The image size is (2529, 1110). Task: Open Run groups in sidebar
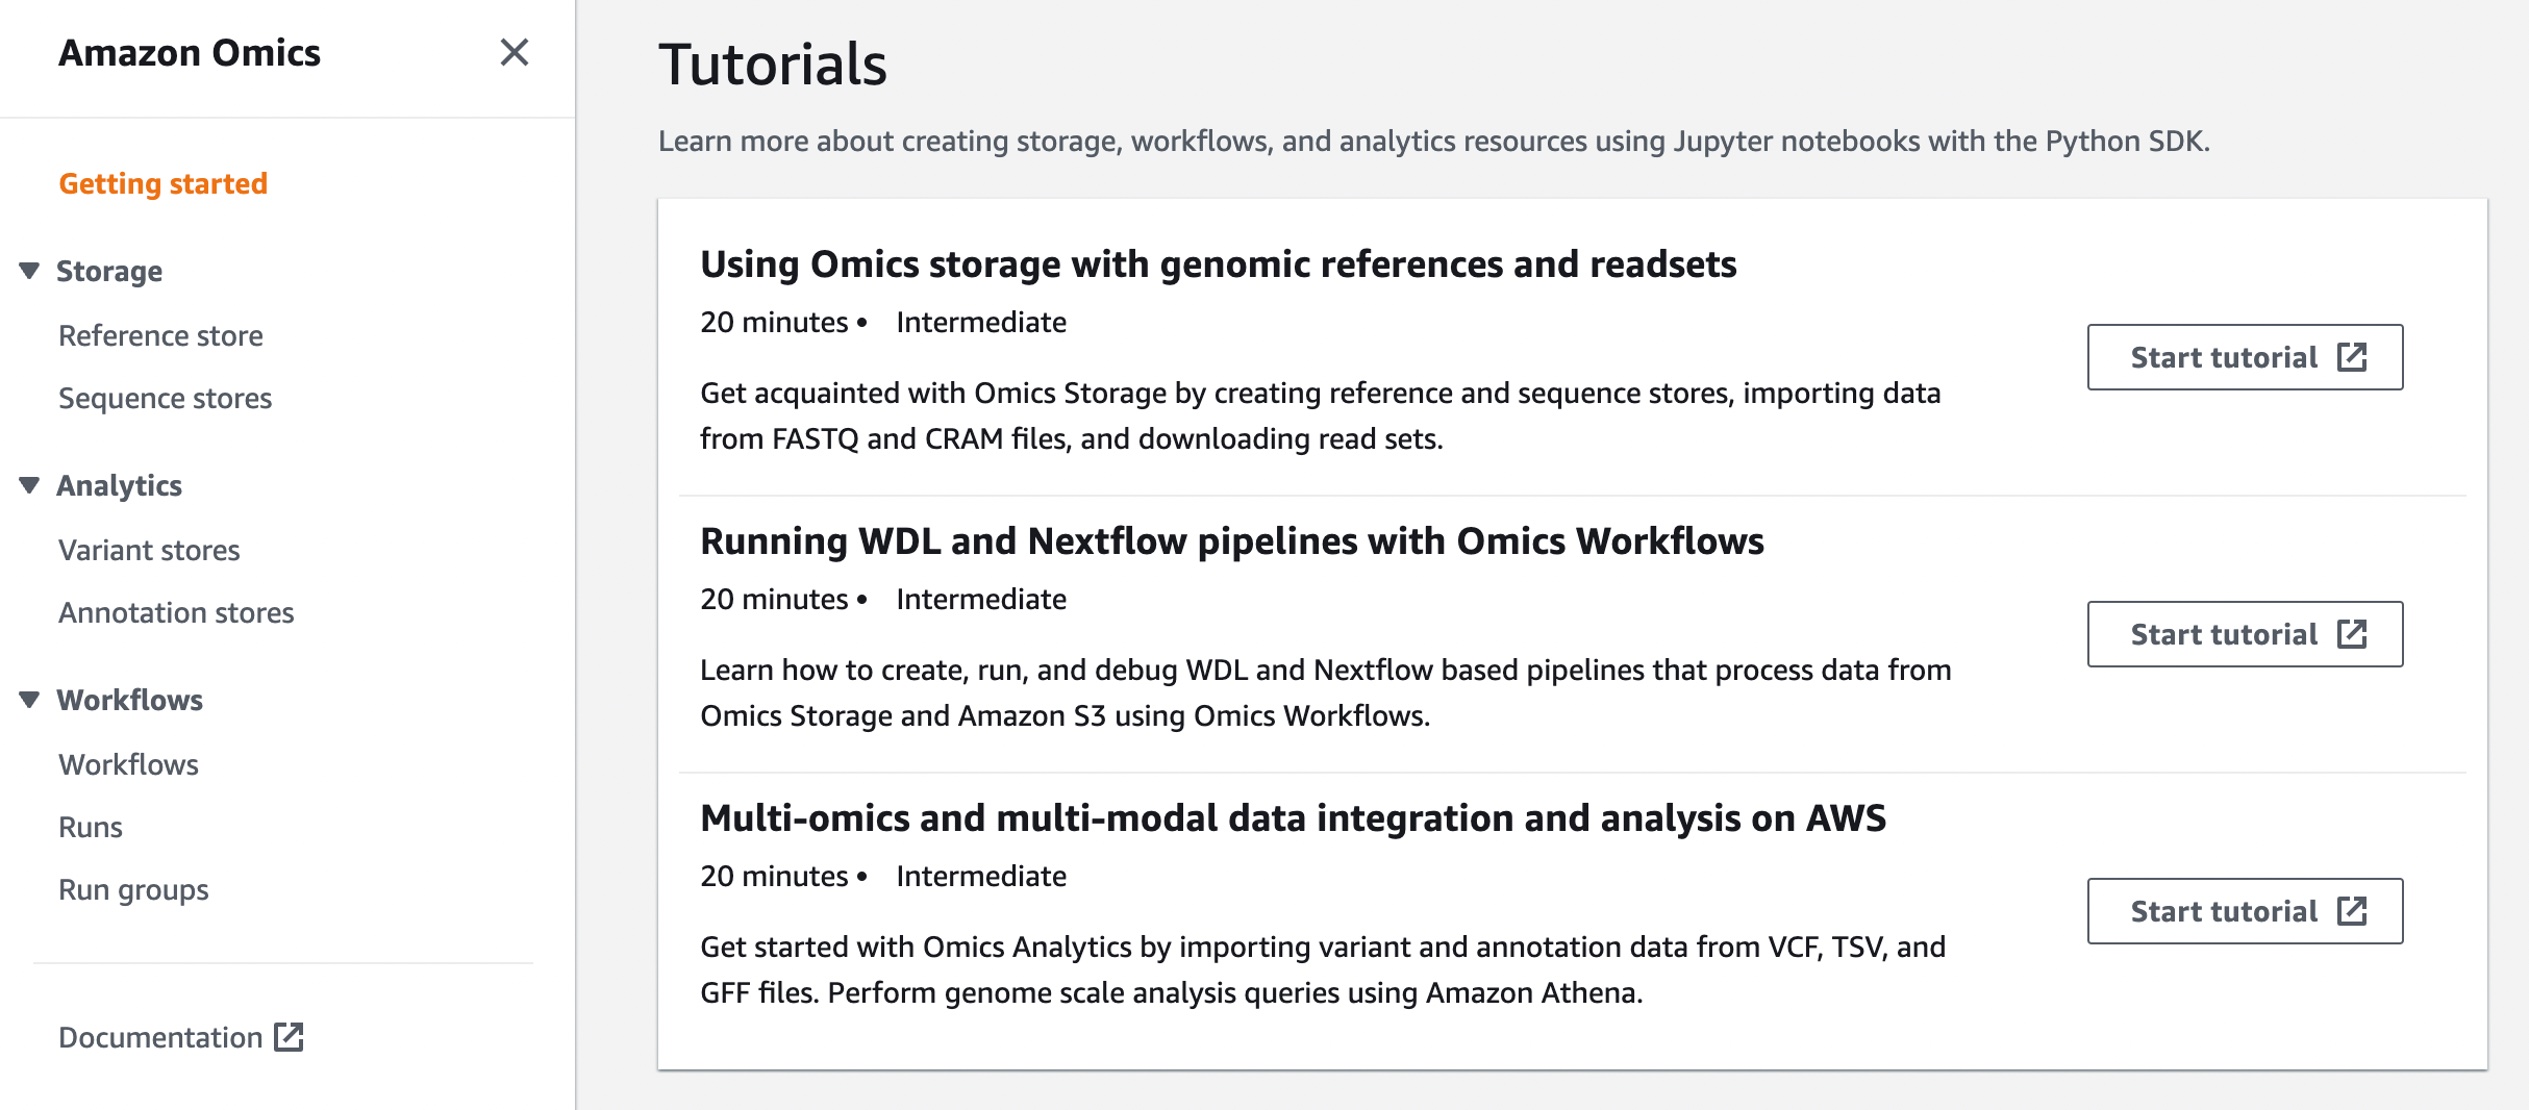tap(133, 889)
